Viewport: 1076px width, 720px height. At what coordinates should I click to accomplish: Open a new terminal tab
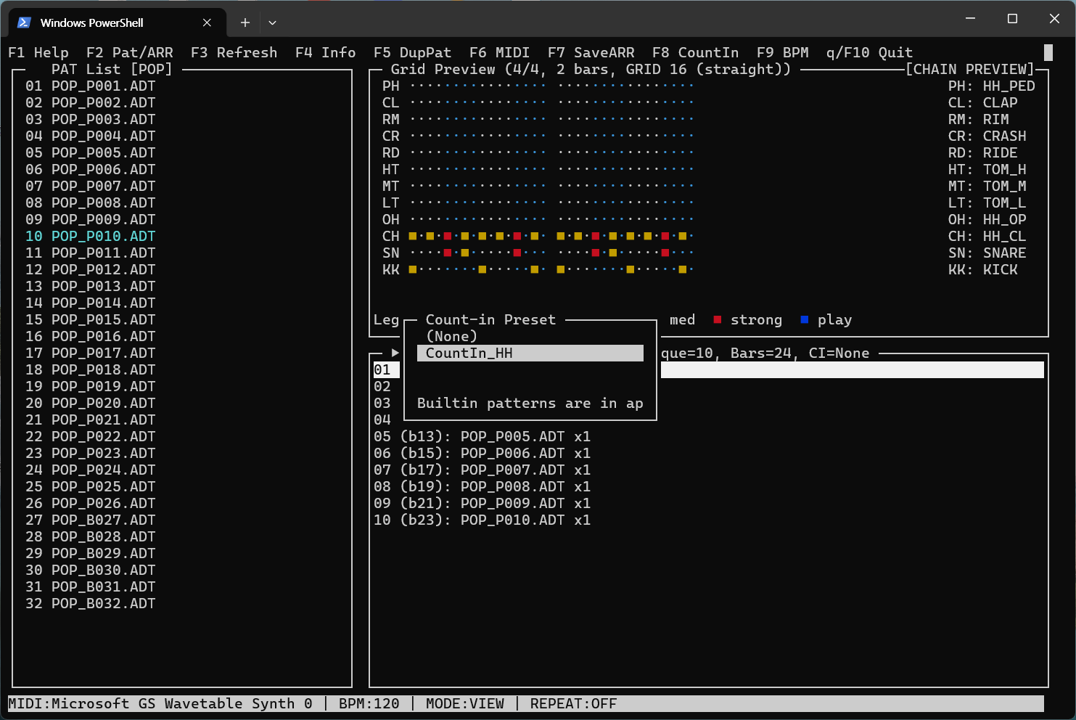(x=245, y=22)
